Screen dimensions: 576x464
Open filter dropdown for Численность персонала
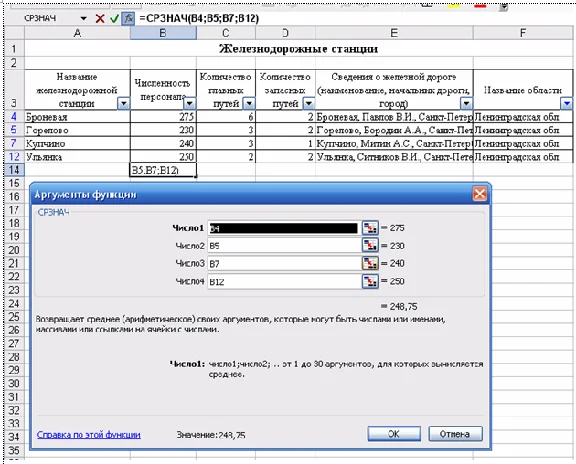[x=190, y=104]
